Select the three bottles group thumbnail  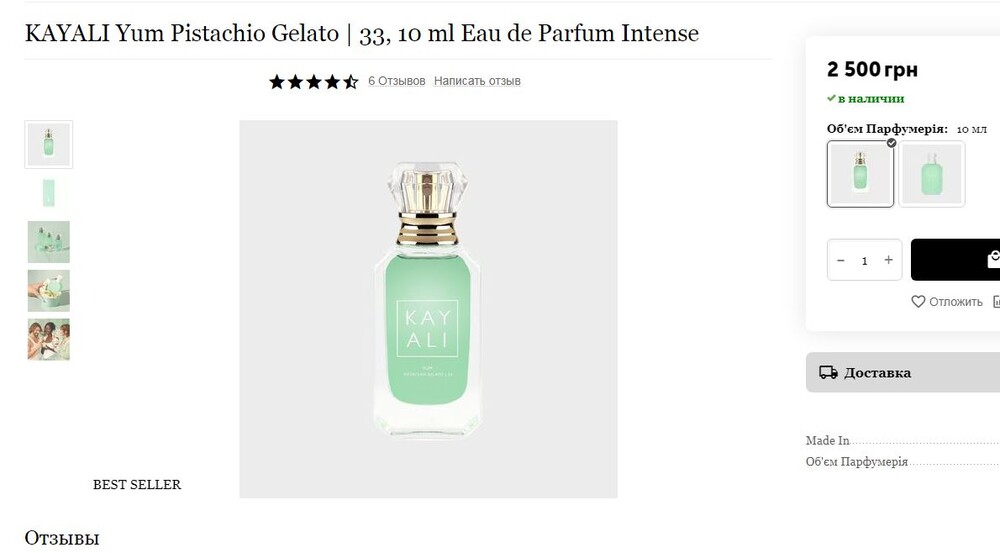48,242
